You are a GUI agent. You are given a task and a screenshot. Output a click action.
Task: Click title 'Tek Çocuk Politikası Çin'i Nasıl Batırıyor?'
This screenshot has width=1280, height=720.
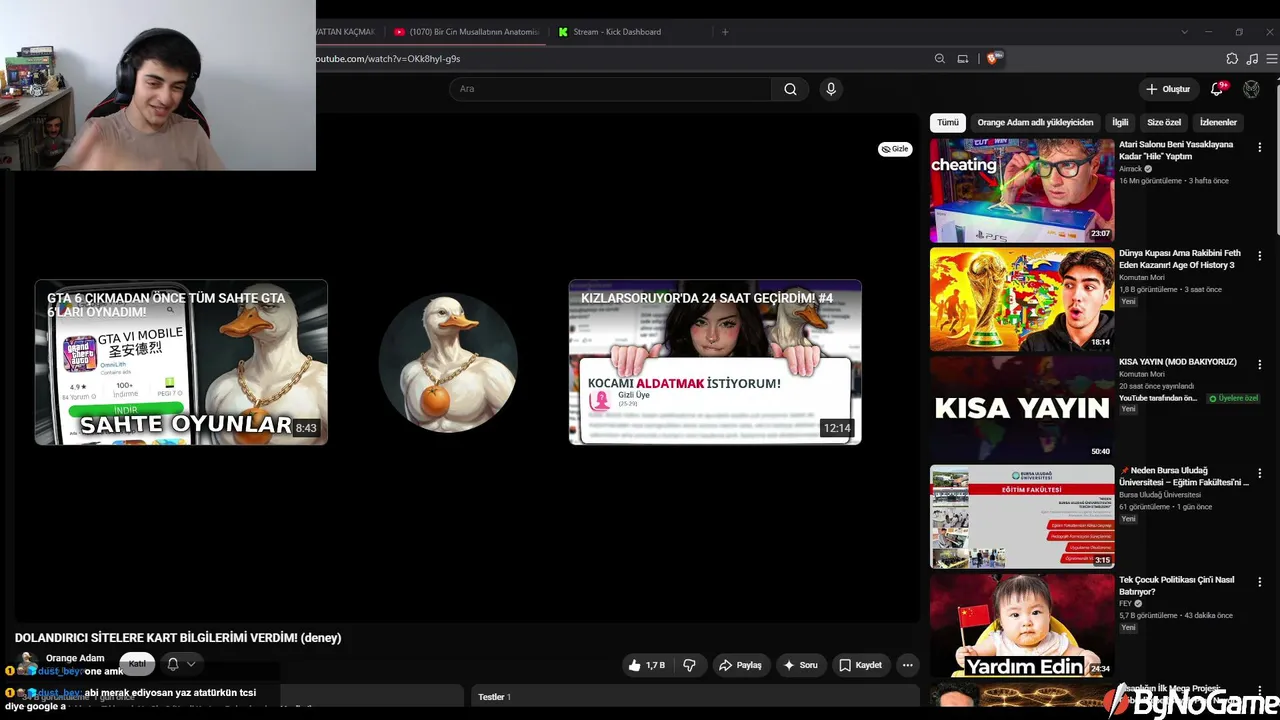pos(1177,586)
